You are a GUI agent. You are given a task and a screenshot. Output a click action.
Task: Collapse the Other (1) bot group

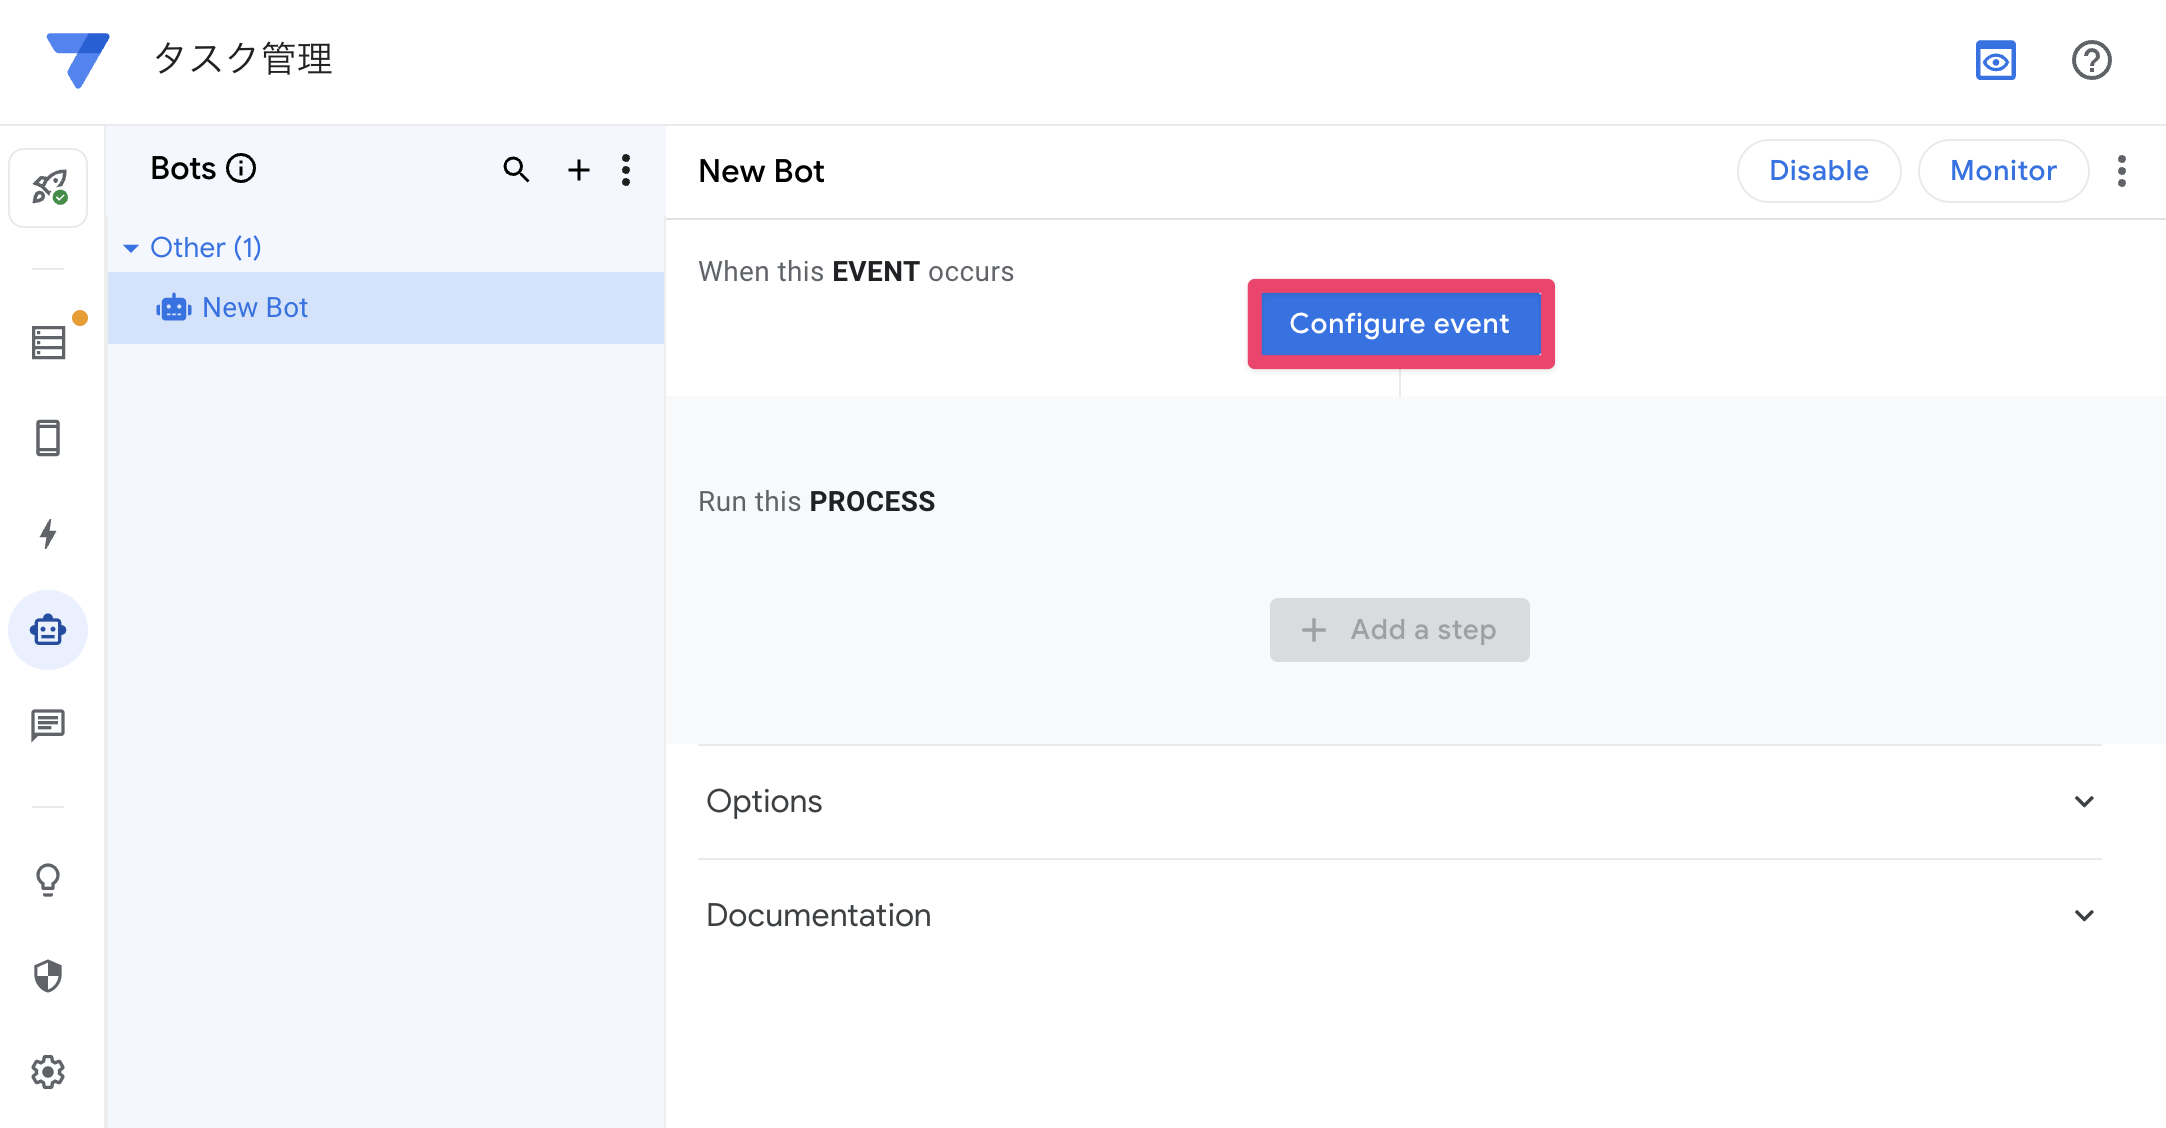pyautogui.click(x=131, y=248)
